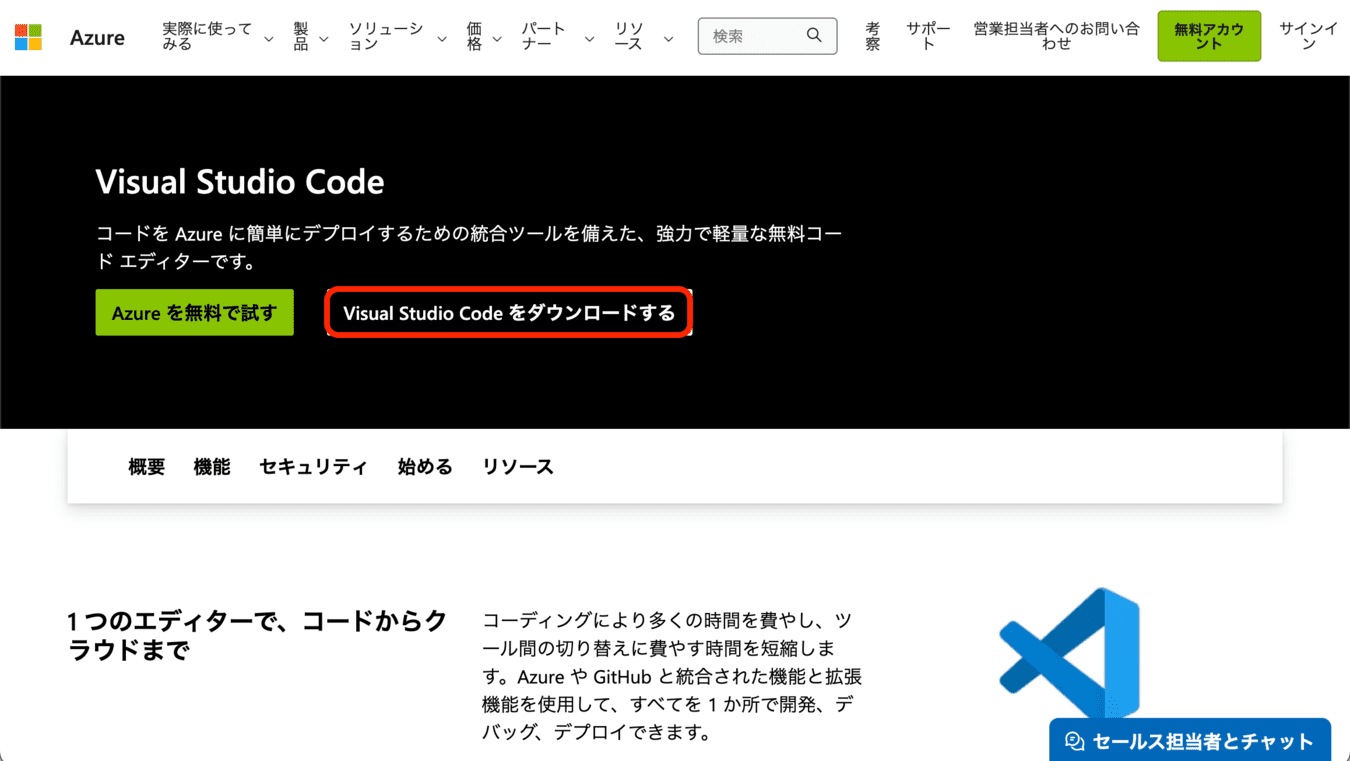This screenshot has width=1350, height=761.
Task: Click the 無料アカウント button
Action: click(1209, 36)
